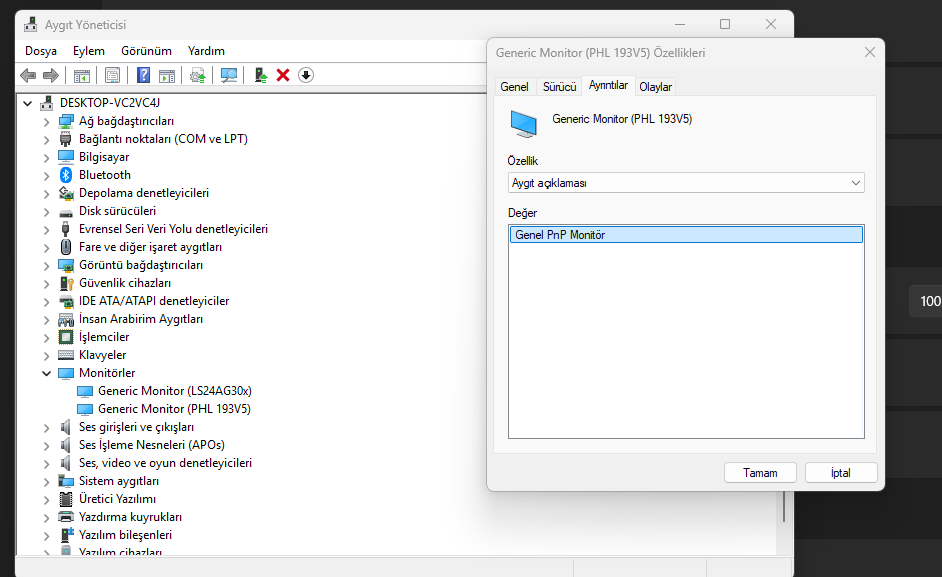Viewport: 942px width, 577px height.
Task: Click the İptal button
Action: [x=840, y=473]
